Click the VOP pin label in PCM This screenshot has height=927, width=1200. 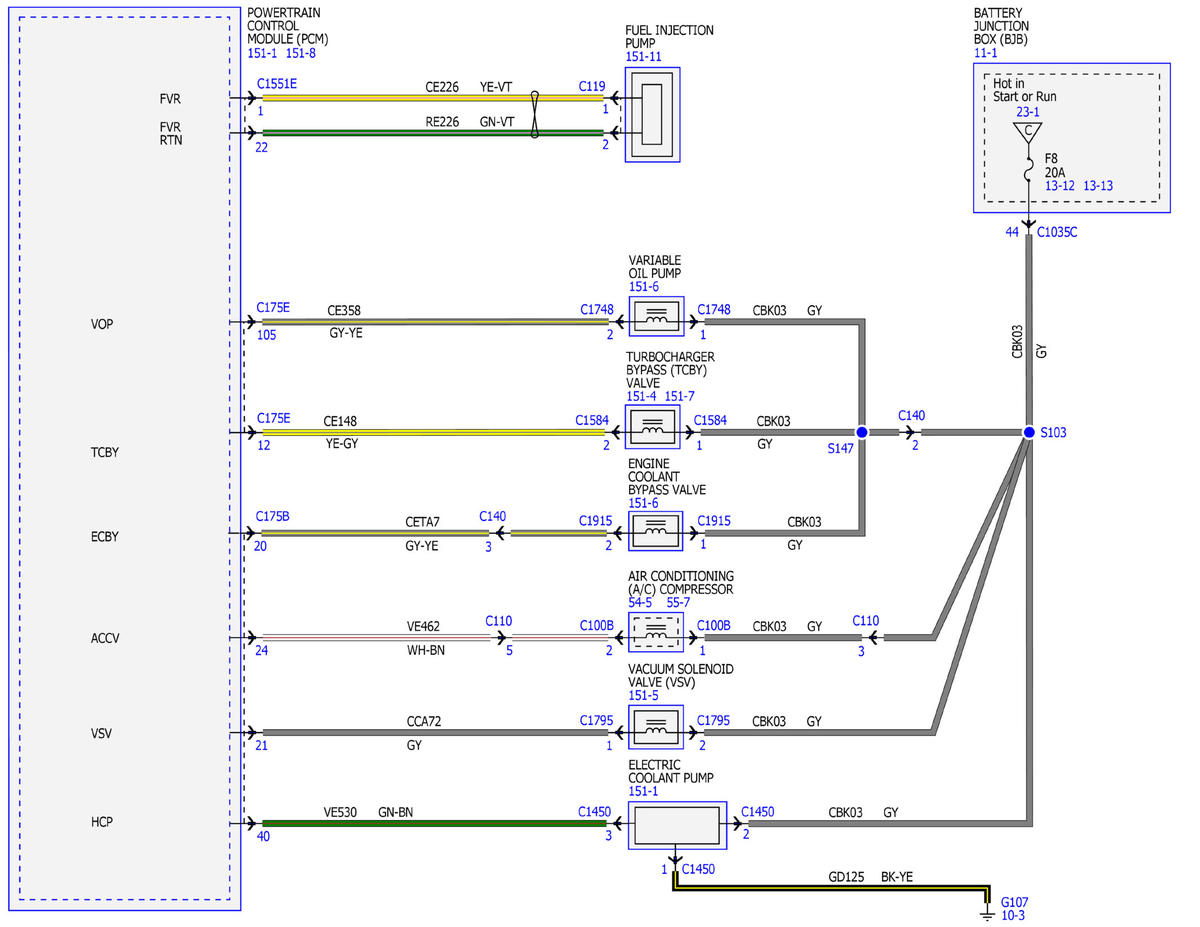[102, 324]
